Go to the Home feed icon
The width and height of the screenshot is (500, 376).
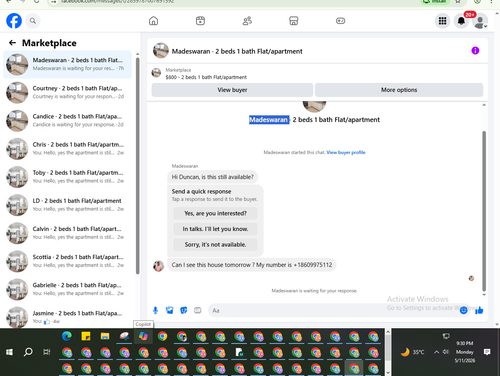coord(153,21)
